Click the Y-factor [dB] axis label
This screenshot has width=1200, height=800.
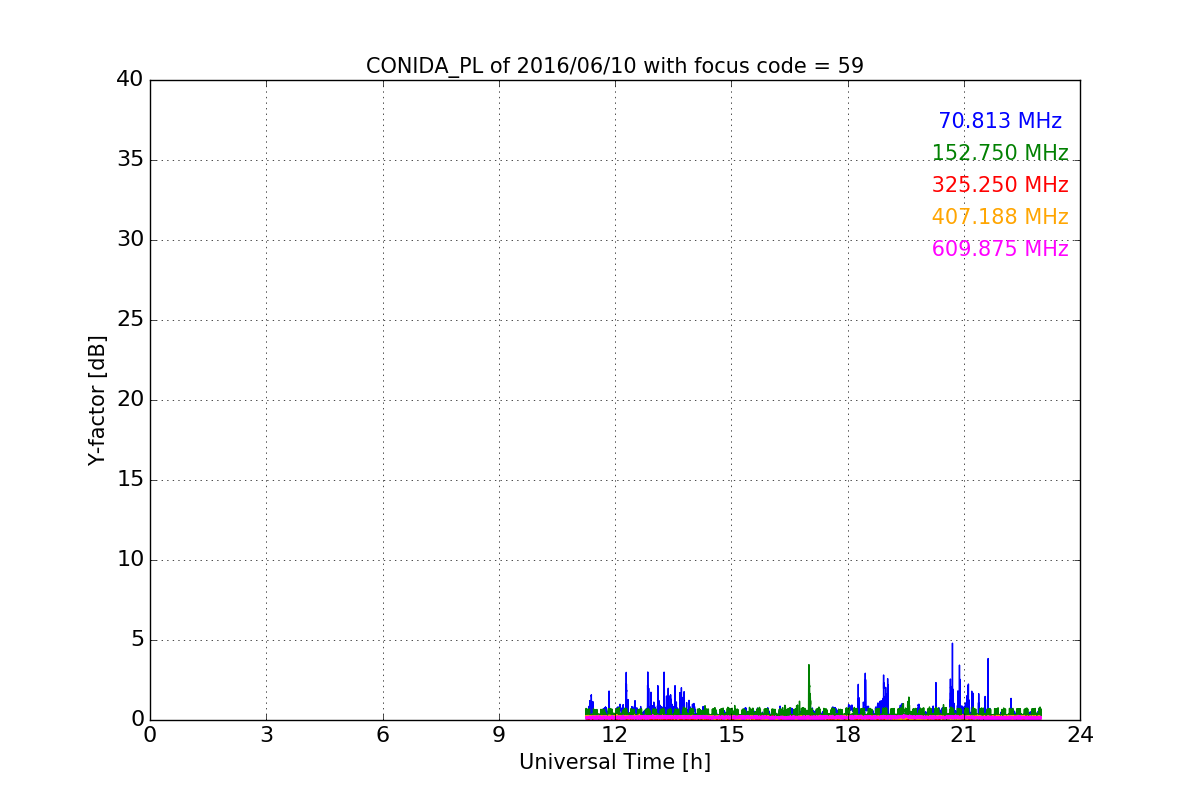click(97, 400)
